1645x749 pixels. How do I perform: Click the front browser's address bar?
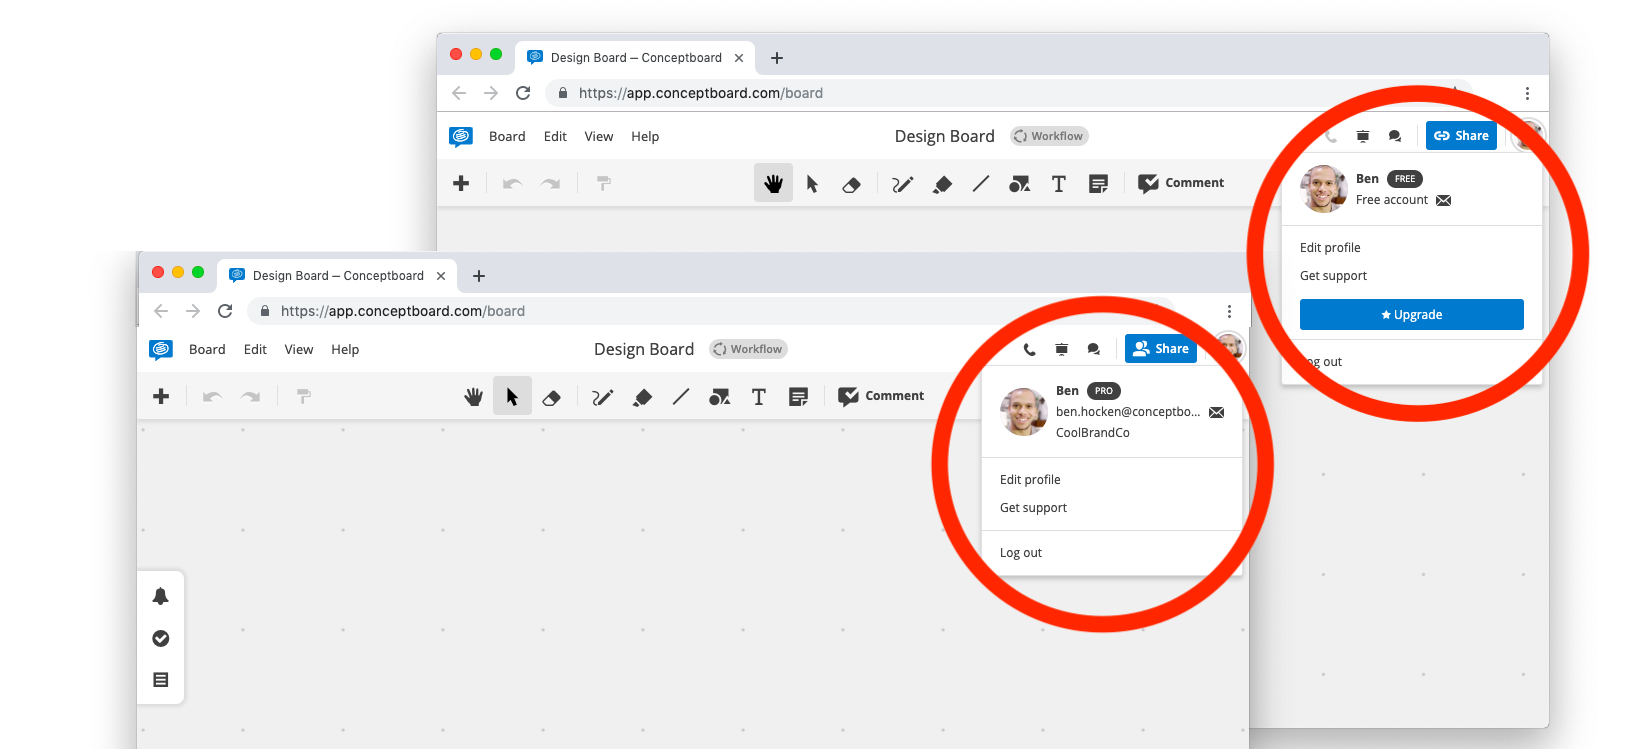700,311
